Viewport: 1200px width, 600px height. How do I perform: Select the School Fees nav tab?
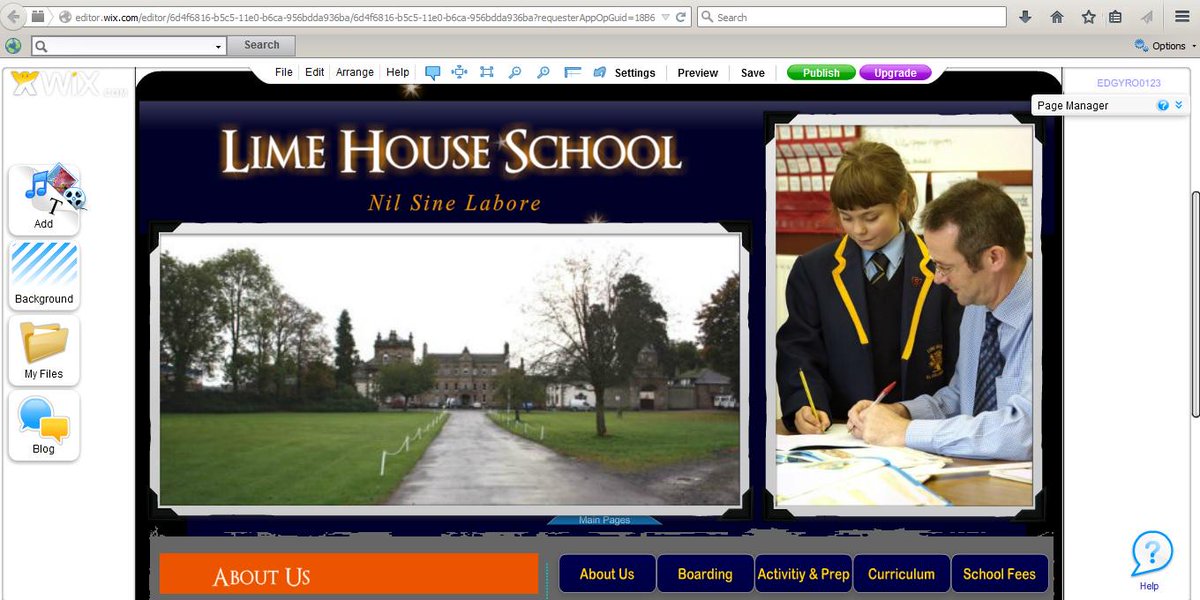[x=999, y=573]
